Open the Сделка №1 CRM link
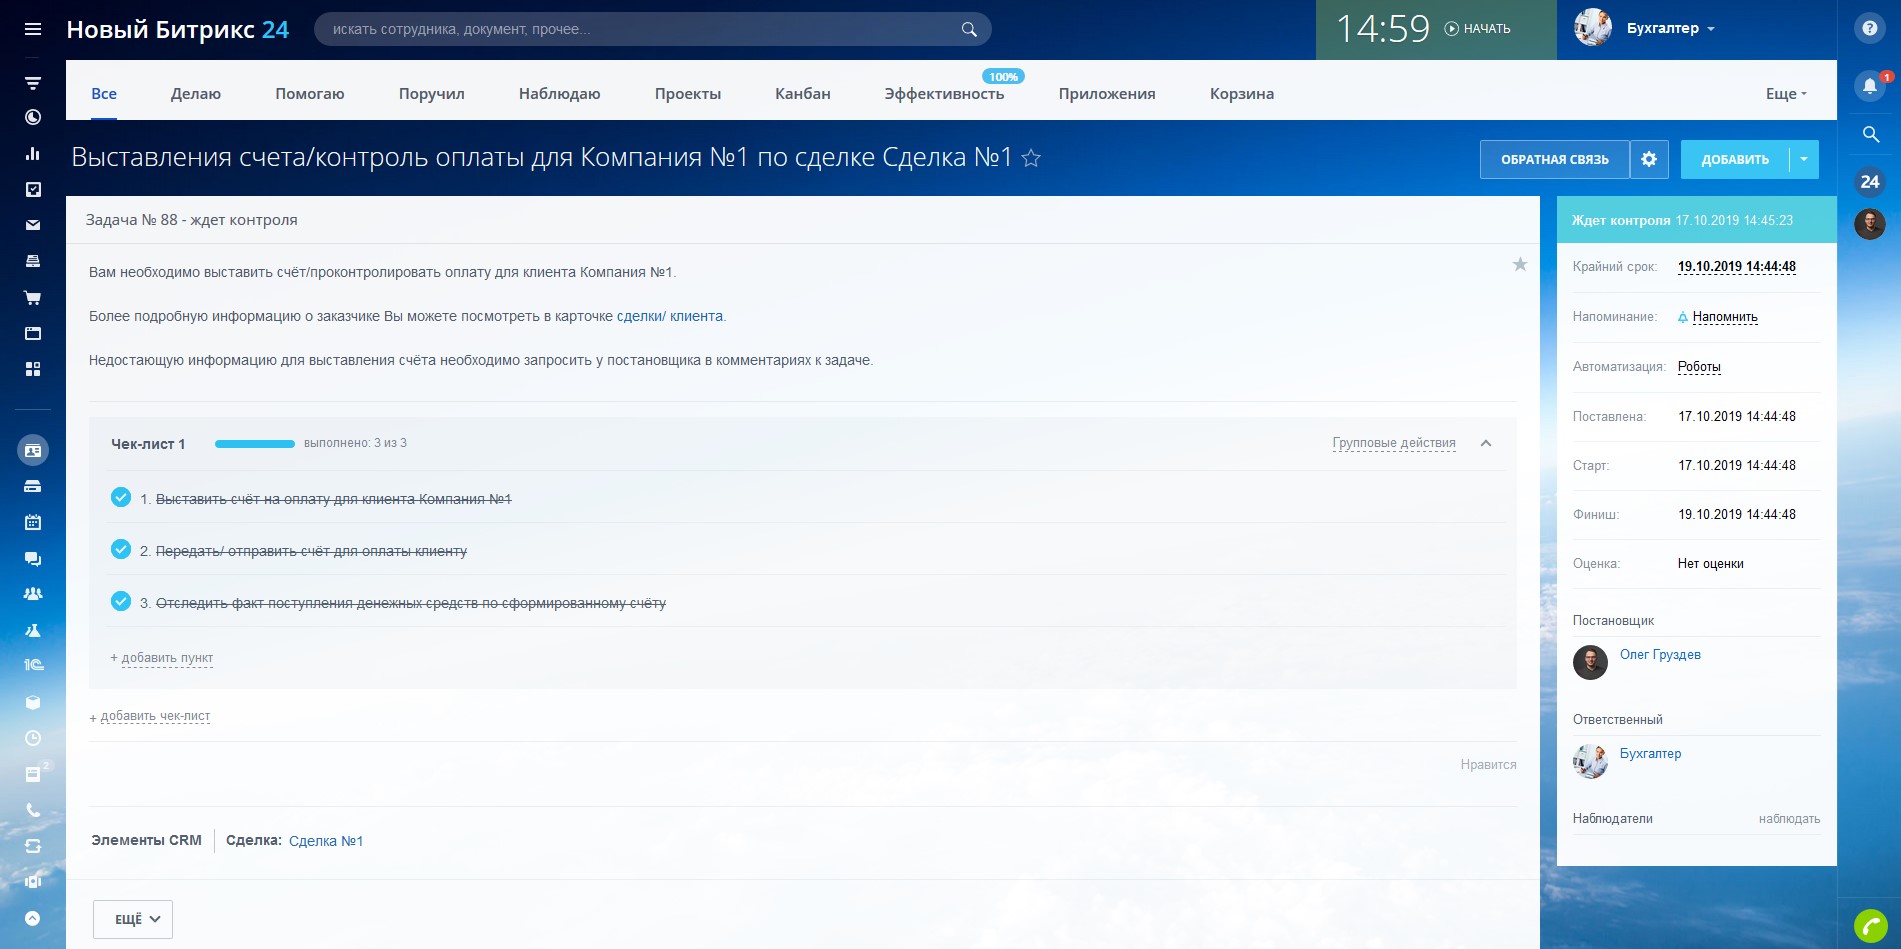This screenshot has height=949, width=1901. [x=326, y=841]
